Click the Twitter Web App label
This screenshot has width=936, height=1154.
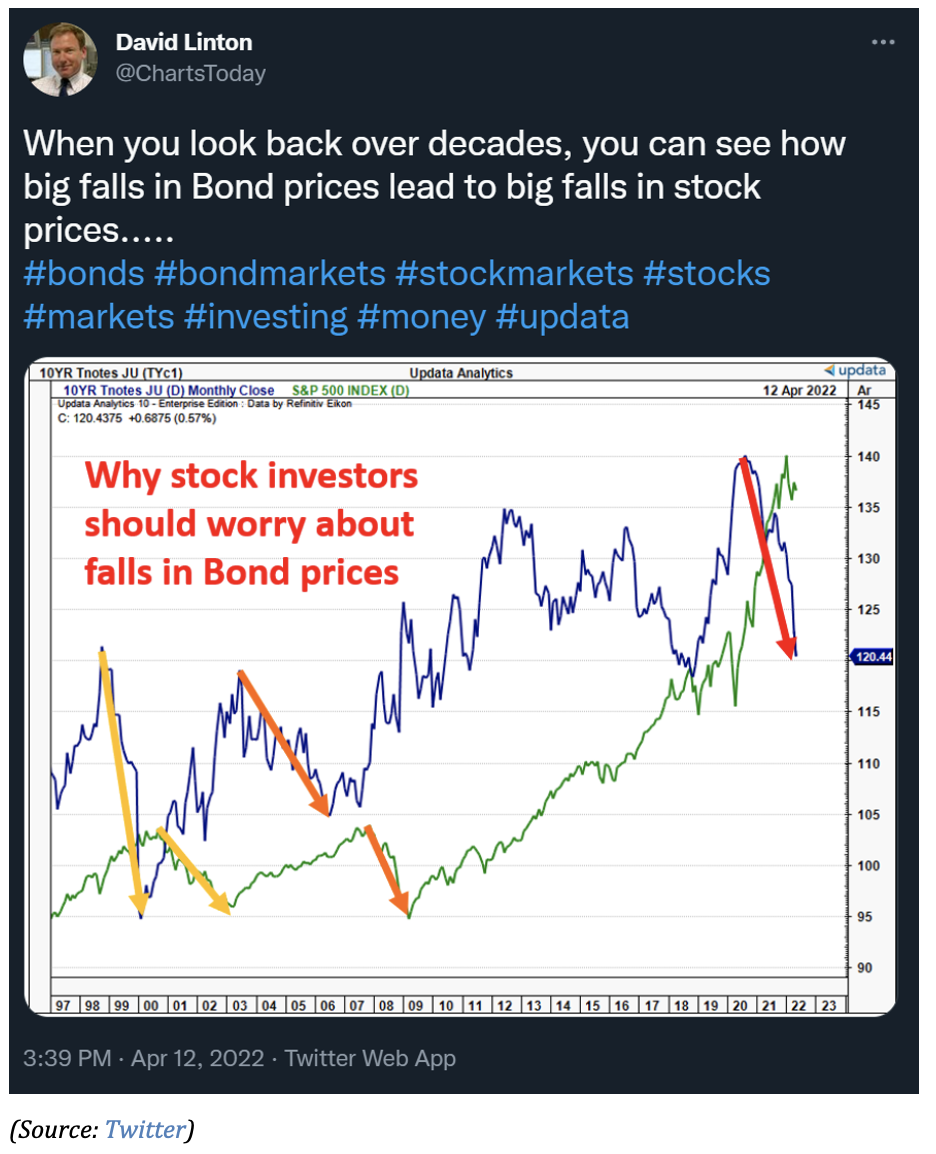click(370, 1058)
